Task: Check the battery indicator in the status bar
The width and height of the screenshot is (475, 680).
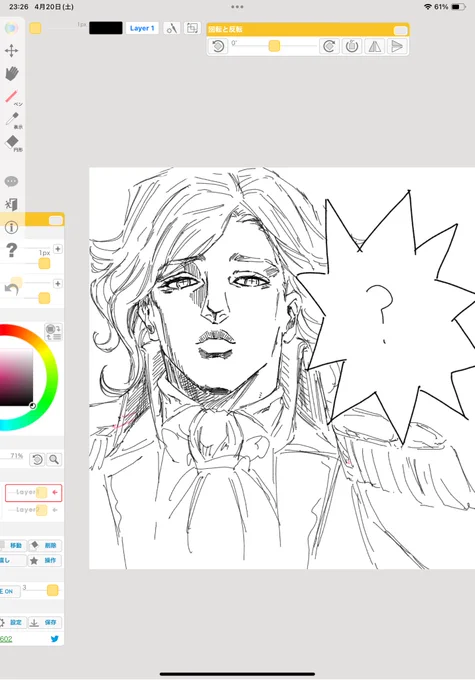Action: click(458, 7)
